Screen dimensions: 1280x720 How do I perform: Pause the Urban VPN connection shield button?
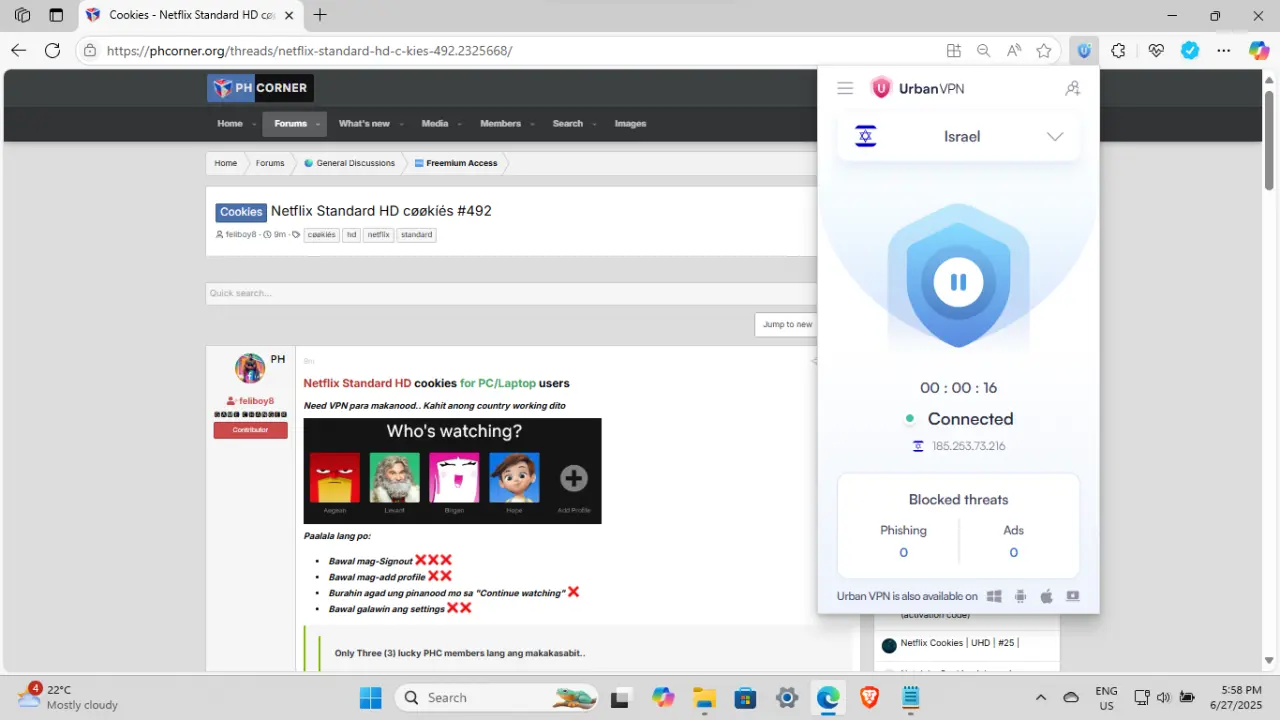[x=958, y=282]
